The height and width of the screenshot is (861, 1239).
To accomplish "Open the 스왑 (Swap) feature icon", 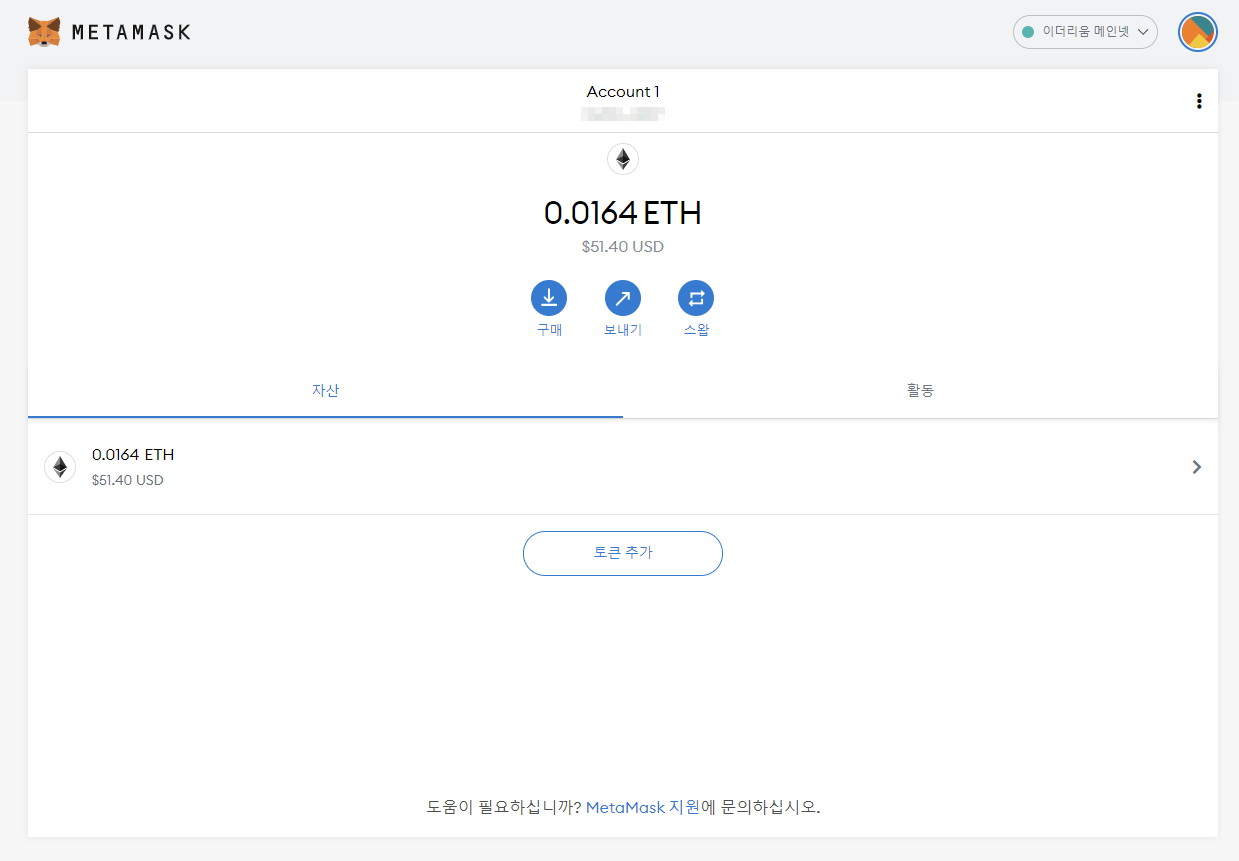I will (696, 296).
